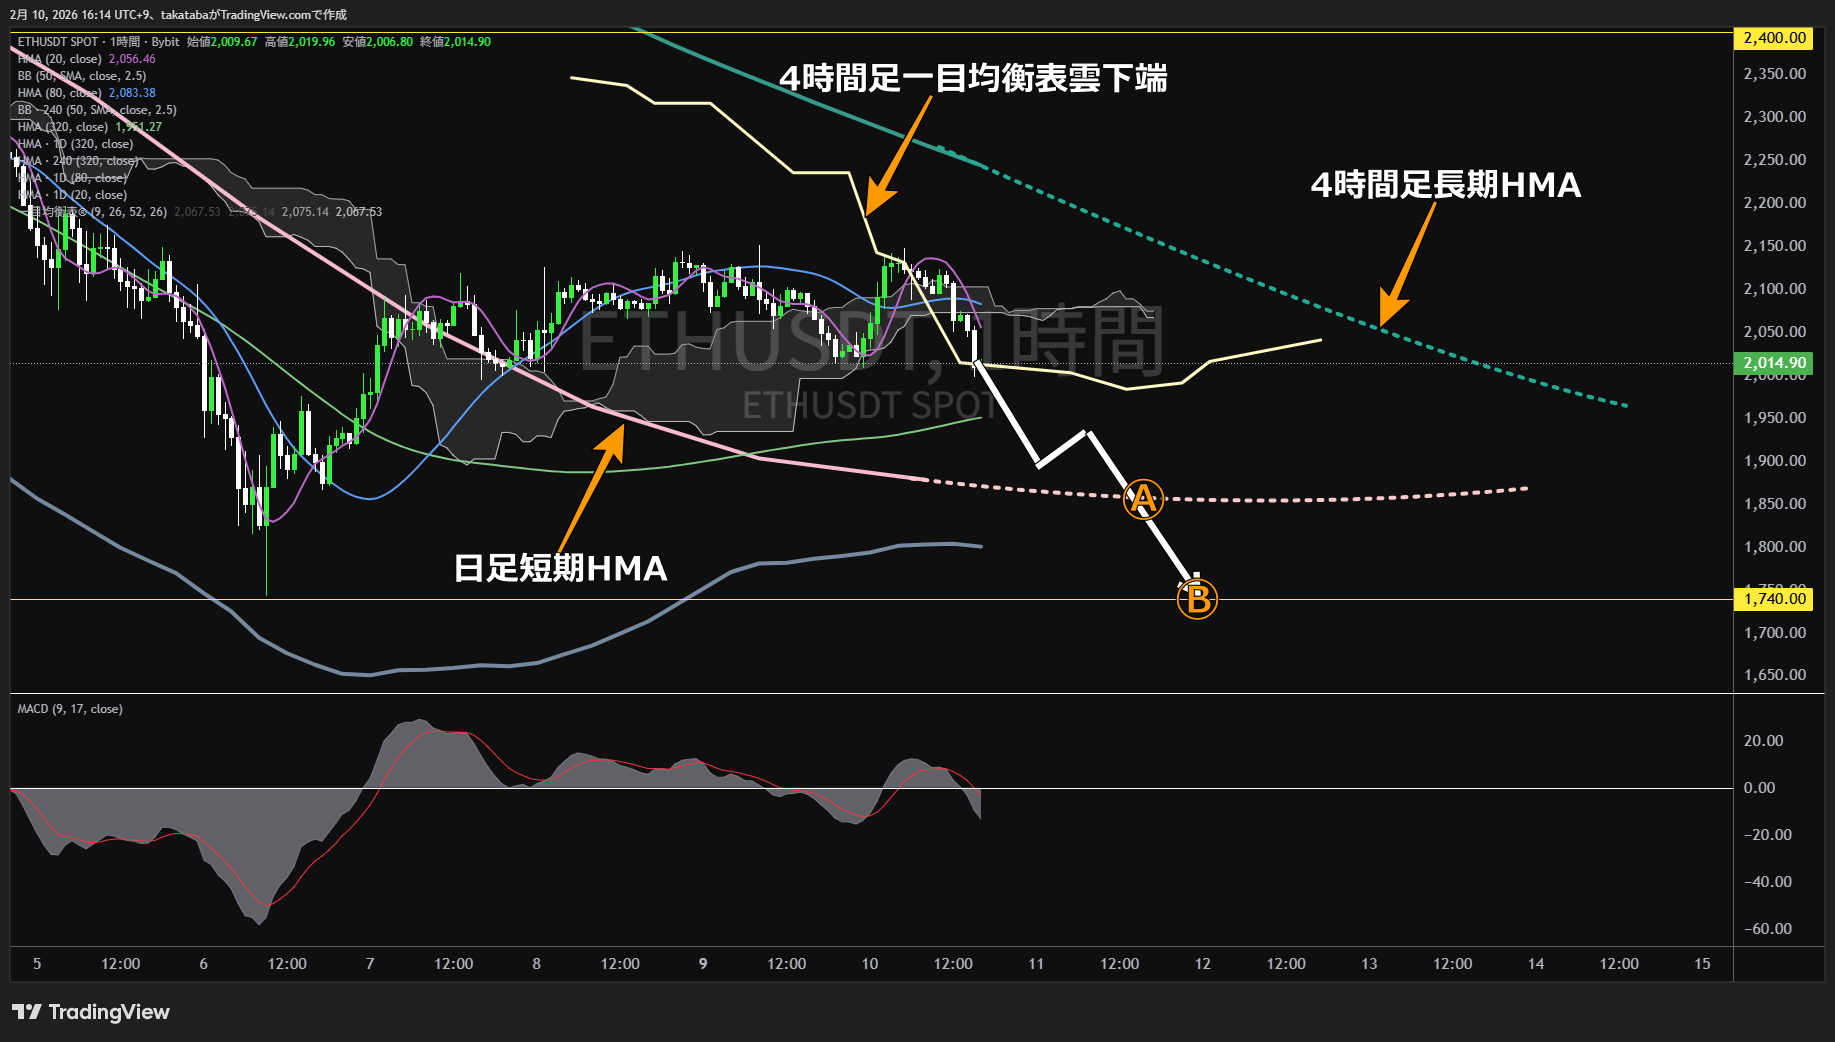Select the HMA (80, close) legend entry
The image size is (1835, 1042).
click(x=60, y=93)
